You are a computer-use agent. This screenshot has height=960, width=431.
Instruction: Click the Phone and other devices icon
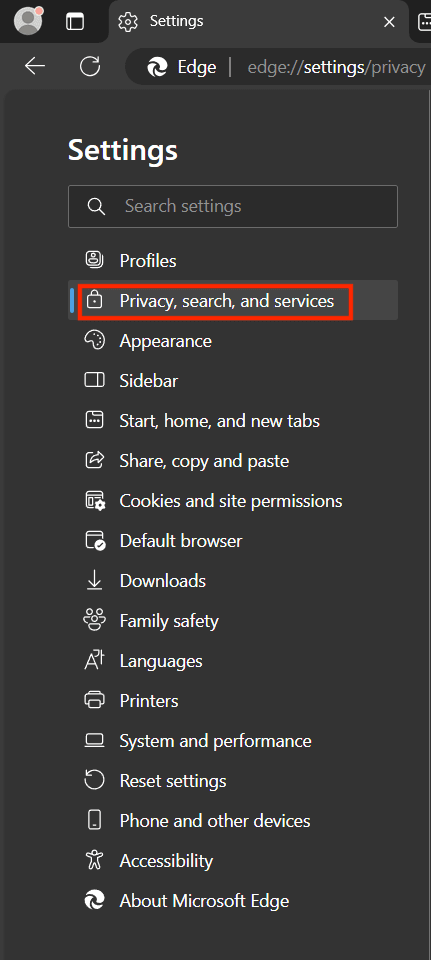[94, 820]
